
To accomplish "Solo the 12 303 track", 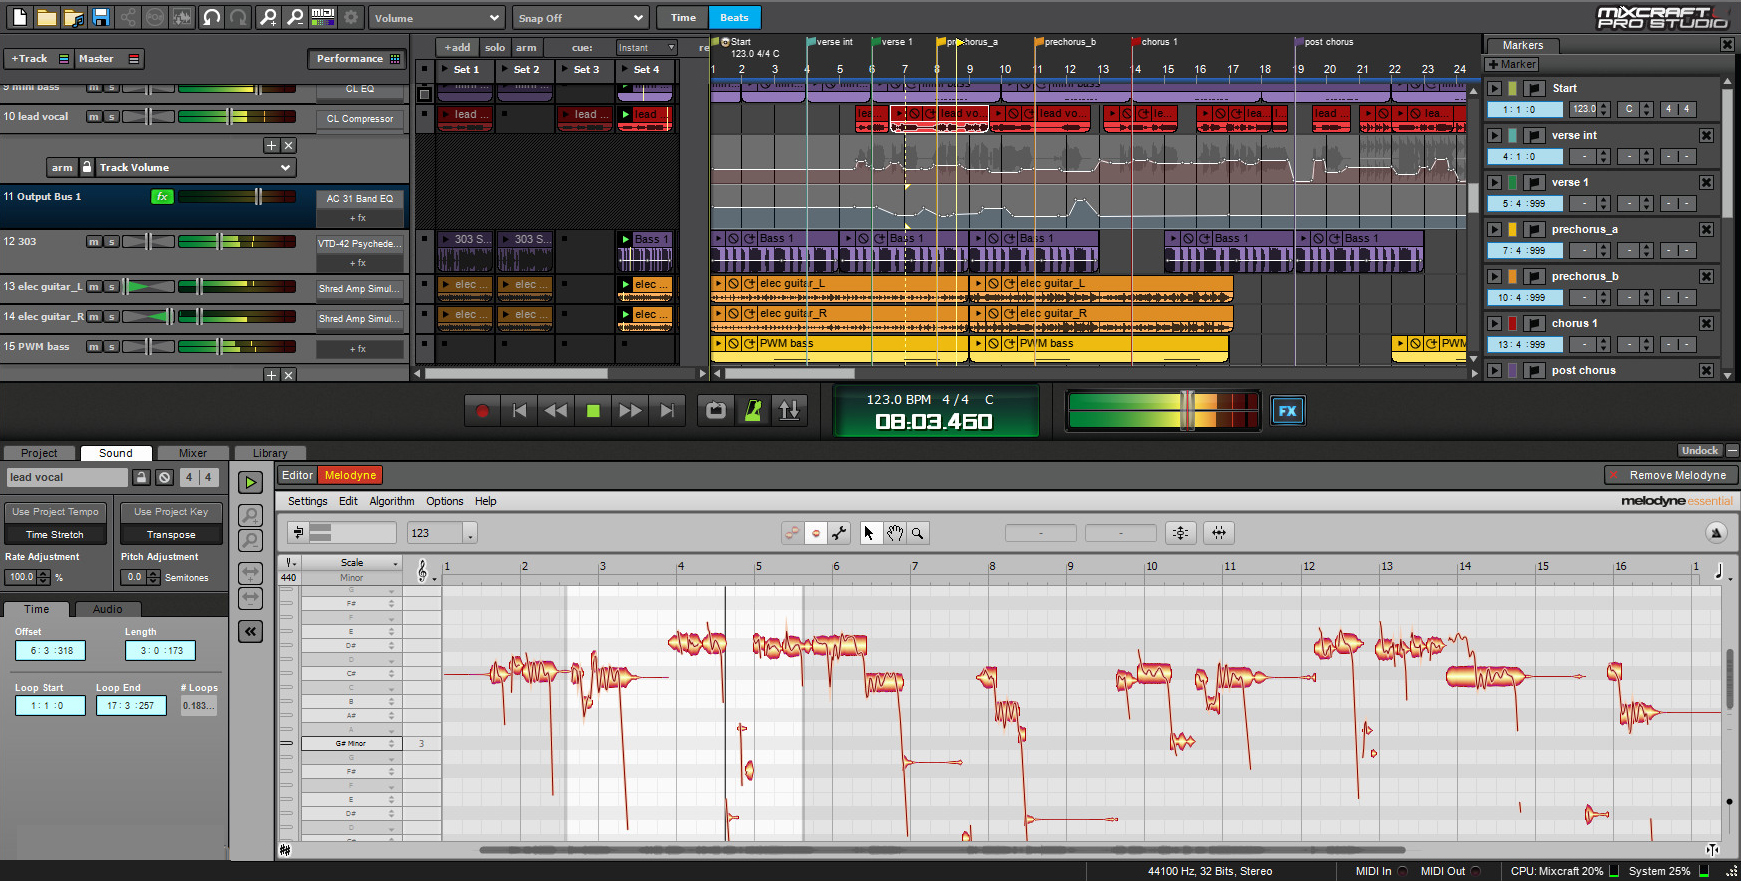I will pos(112,242).
